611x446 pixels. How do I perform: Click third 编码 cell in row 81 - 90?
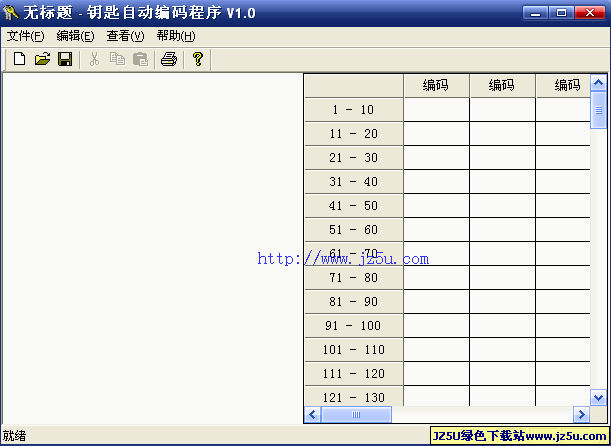(563, 301)
